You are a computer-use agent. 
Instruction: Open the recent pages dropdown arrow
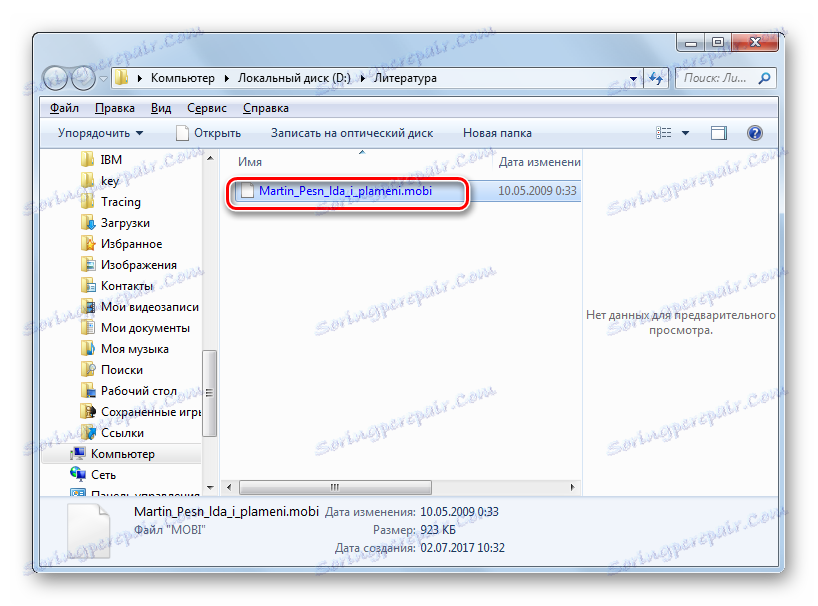[103, 79]
